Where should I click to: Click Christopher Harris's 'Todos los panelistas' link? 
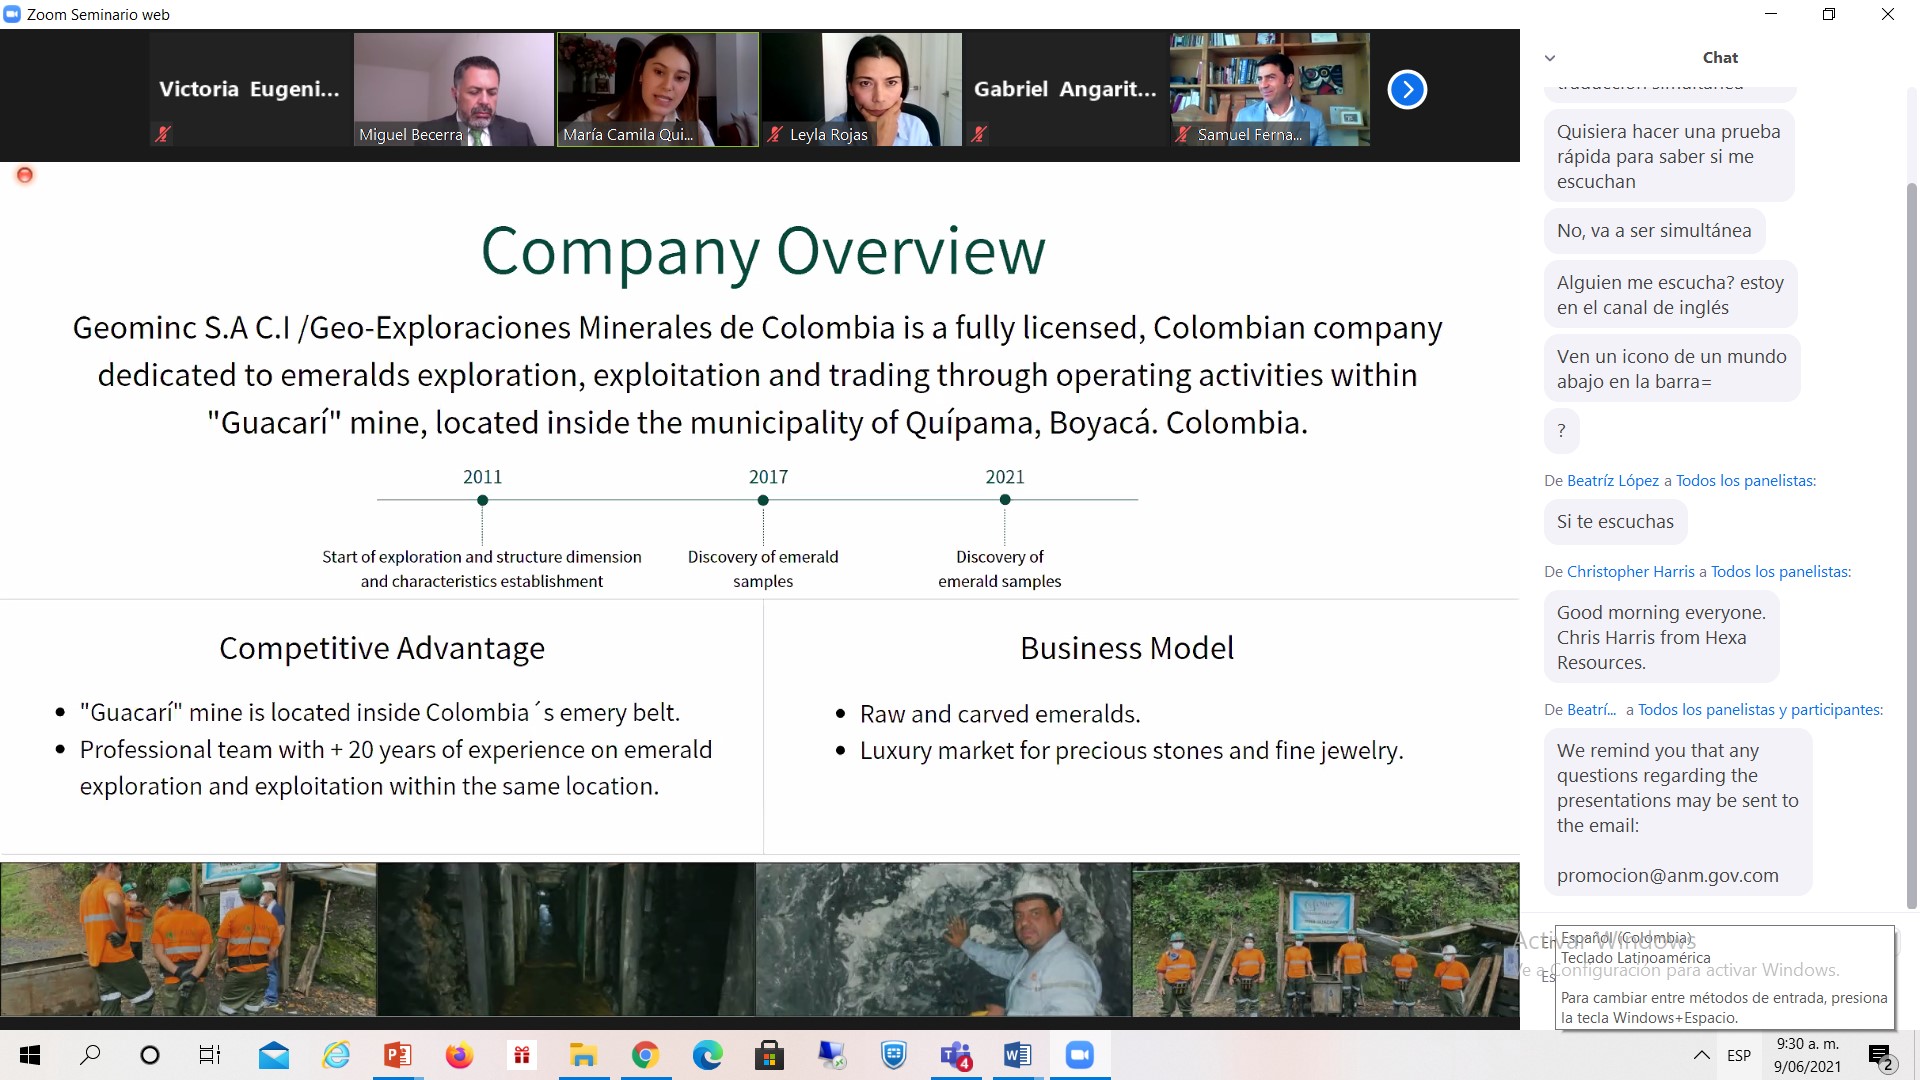point(1780,572)
